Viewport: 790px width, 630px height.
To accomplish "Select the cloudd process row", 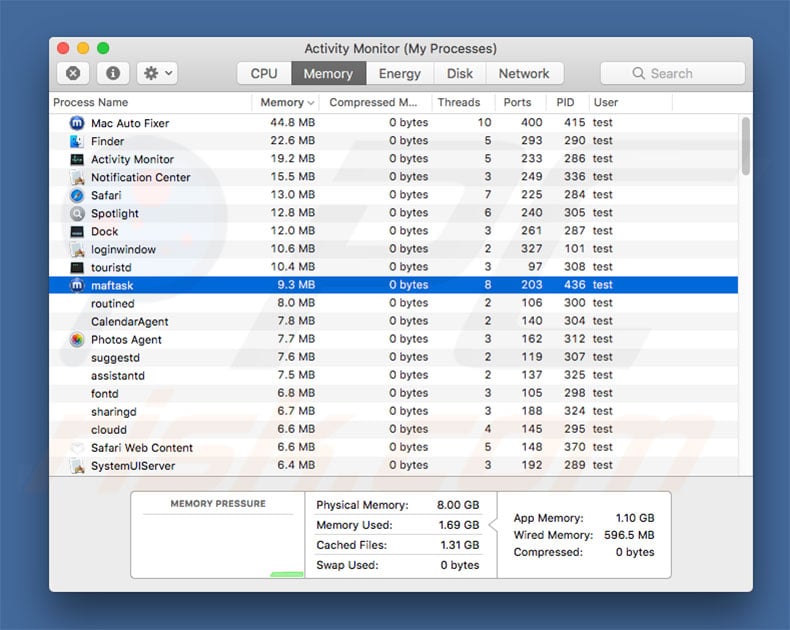I will point(393,429).
